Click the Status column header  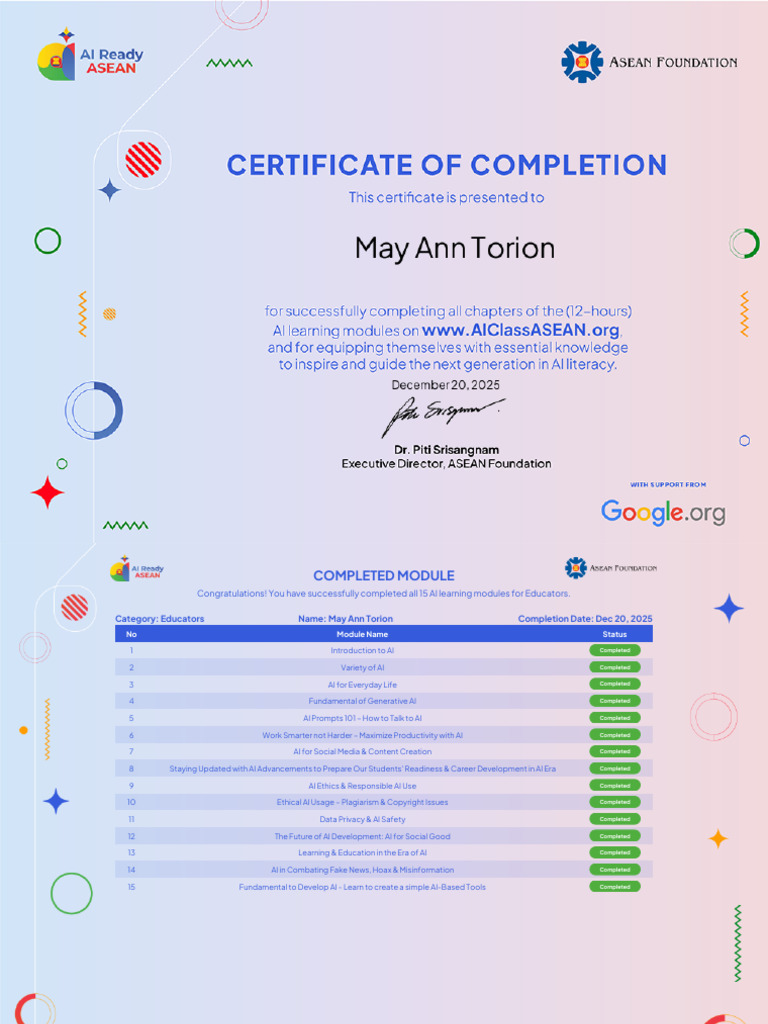point(615,634)
